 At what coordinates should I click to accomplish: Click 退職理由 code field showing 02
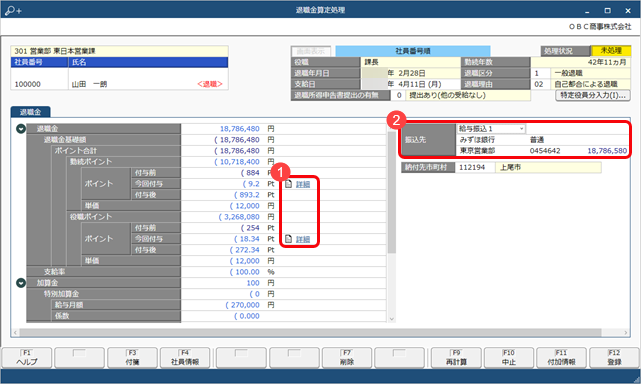(540, 84)
